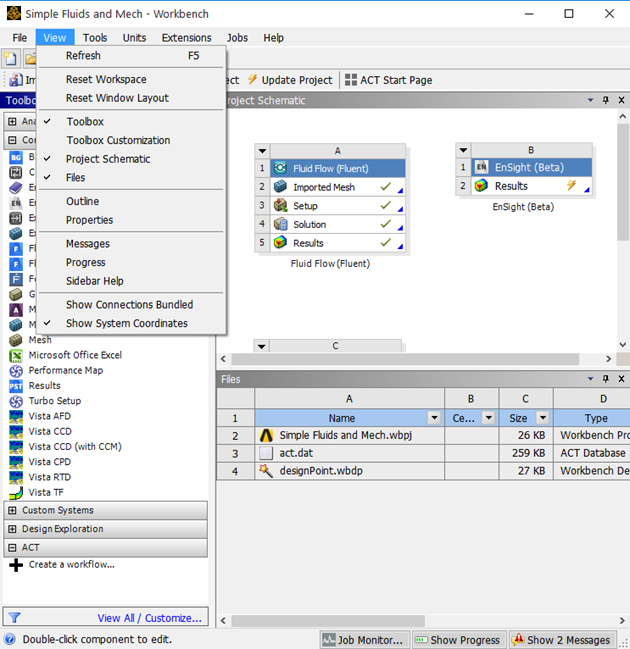Viewport: 630px width, 649px height.
Task: Open the Name column filter dropdown
Action: (434, 418)
